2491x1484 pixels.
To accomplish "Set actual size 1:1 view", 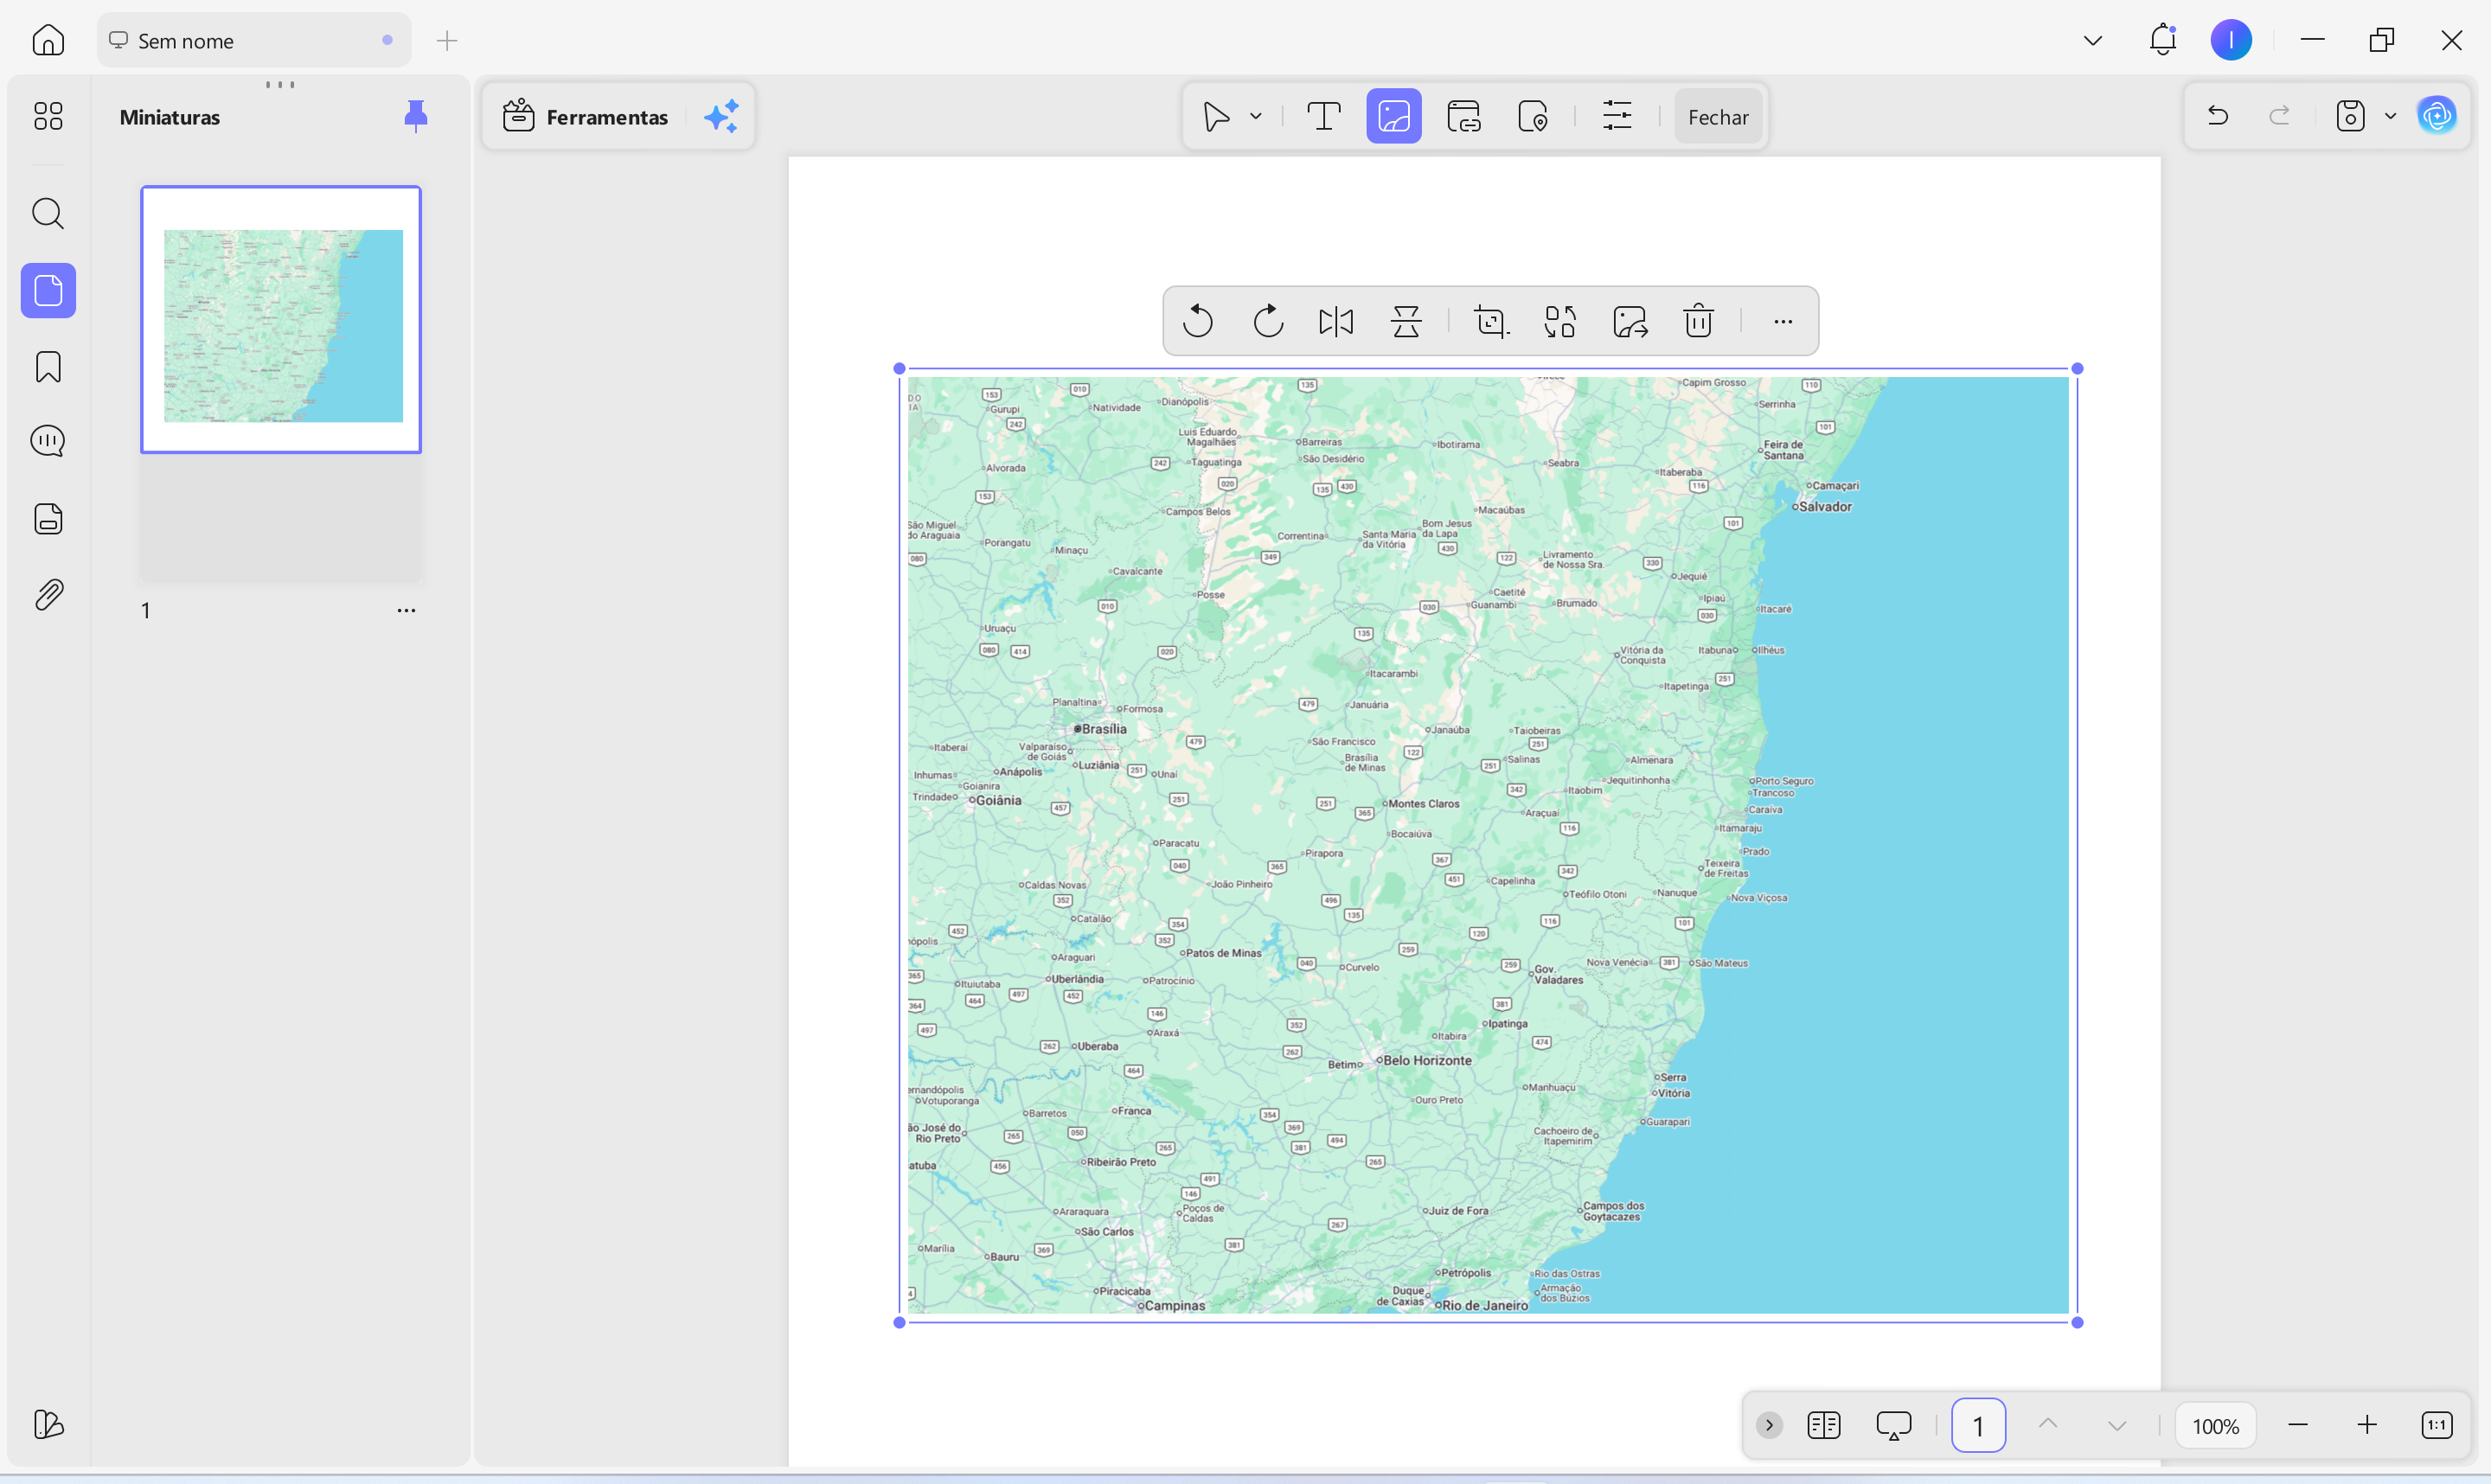I will click(x=2436, y=1425).
